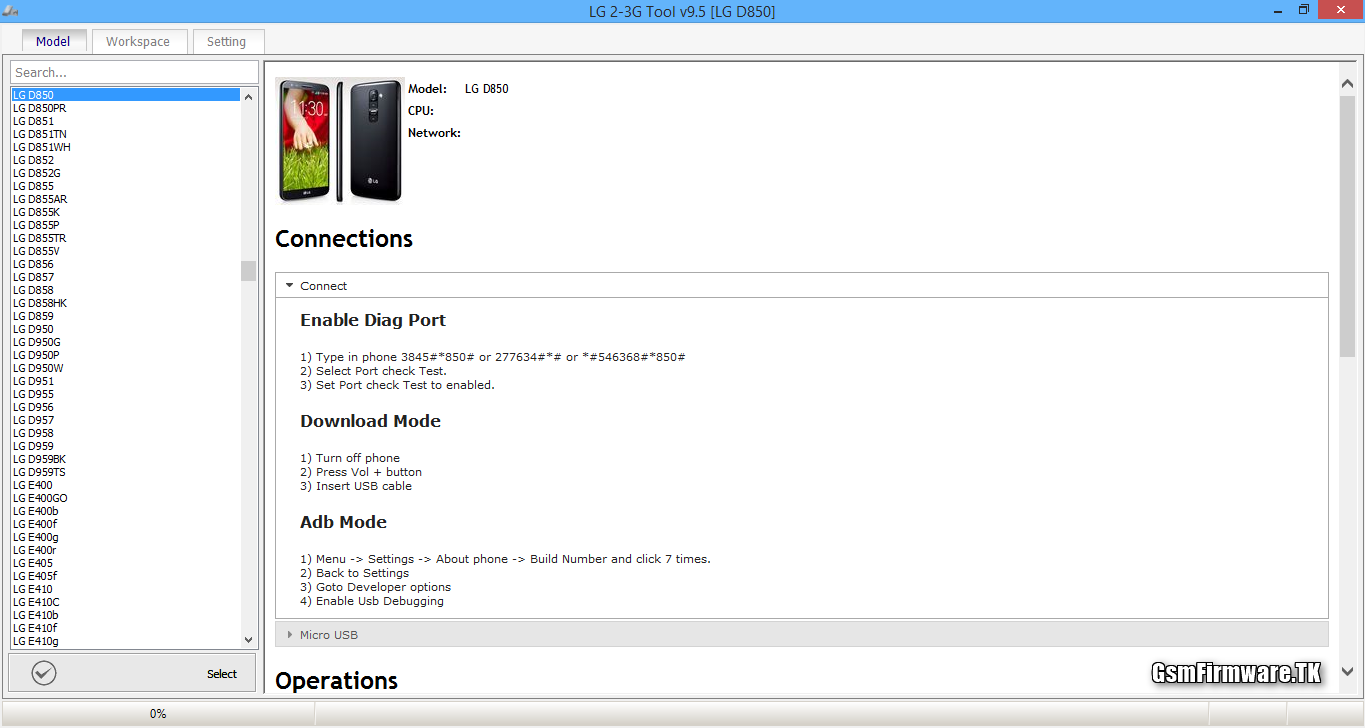The height and width of the screenshot is (728, 1365).
Task: Select LG D856 in model list
Action: (x=125, y=264)
